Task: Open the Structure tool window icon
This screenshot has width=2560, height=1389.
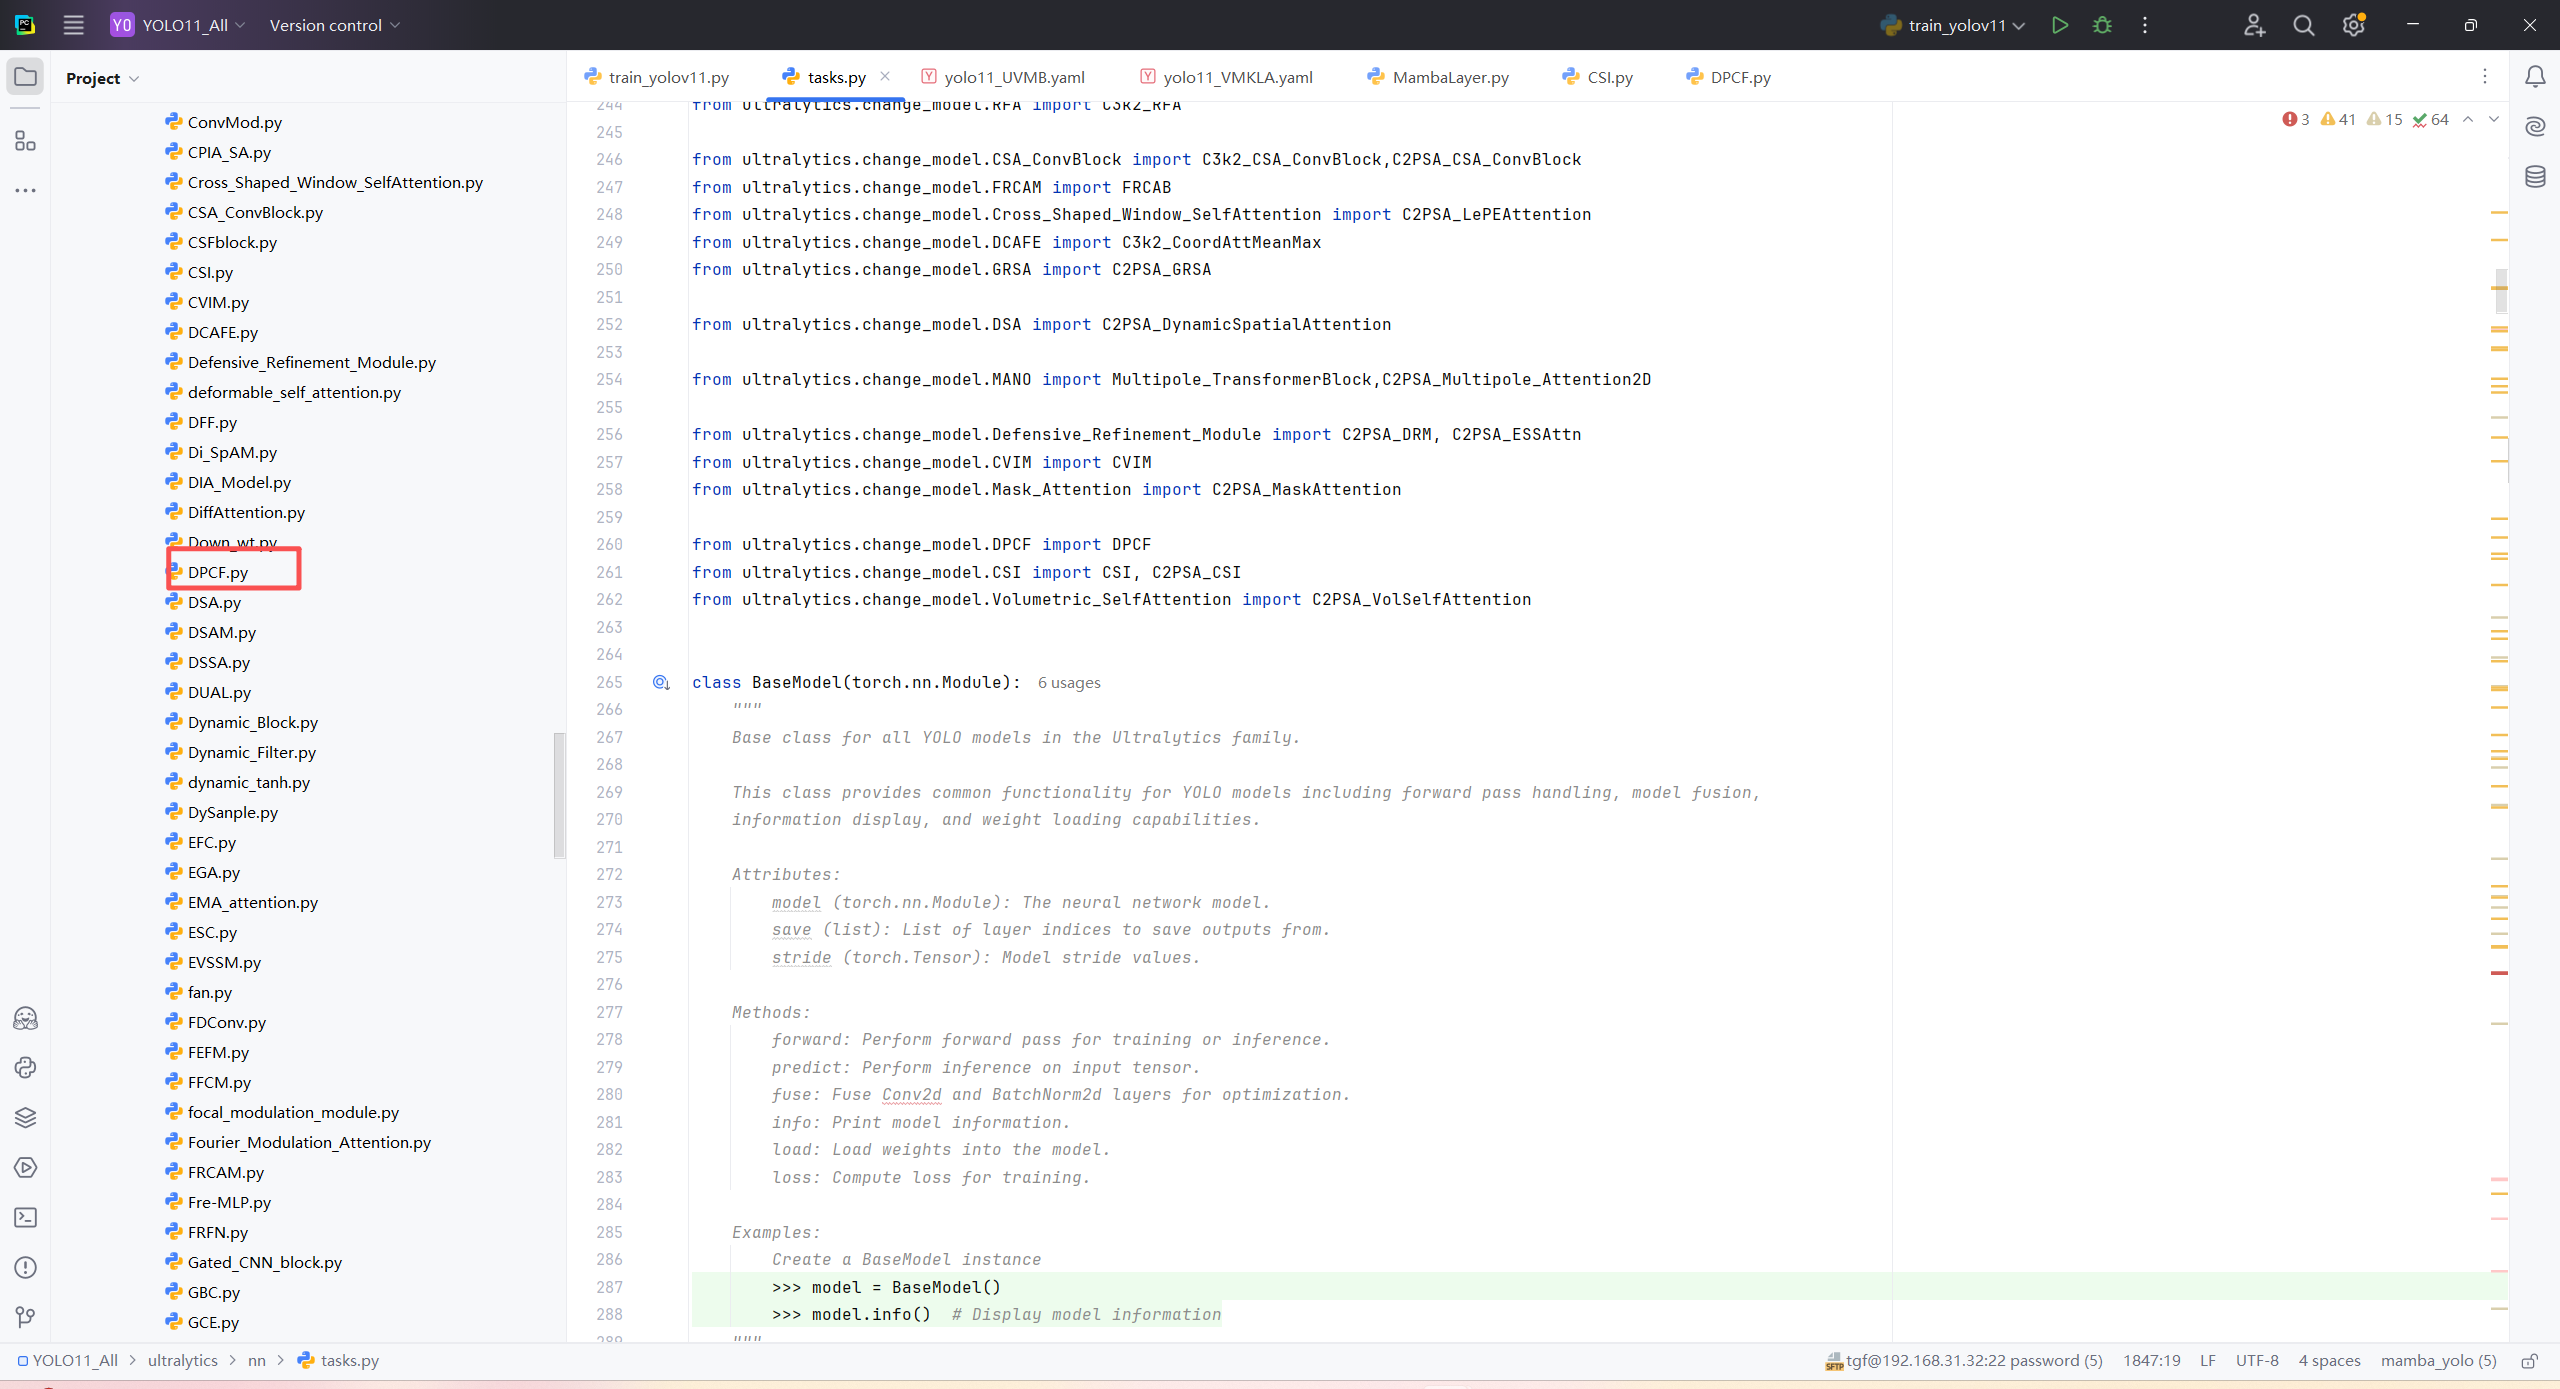Action: [x=25, y=141]
